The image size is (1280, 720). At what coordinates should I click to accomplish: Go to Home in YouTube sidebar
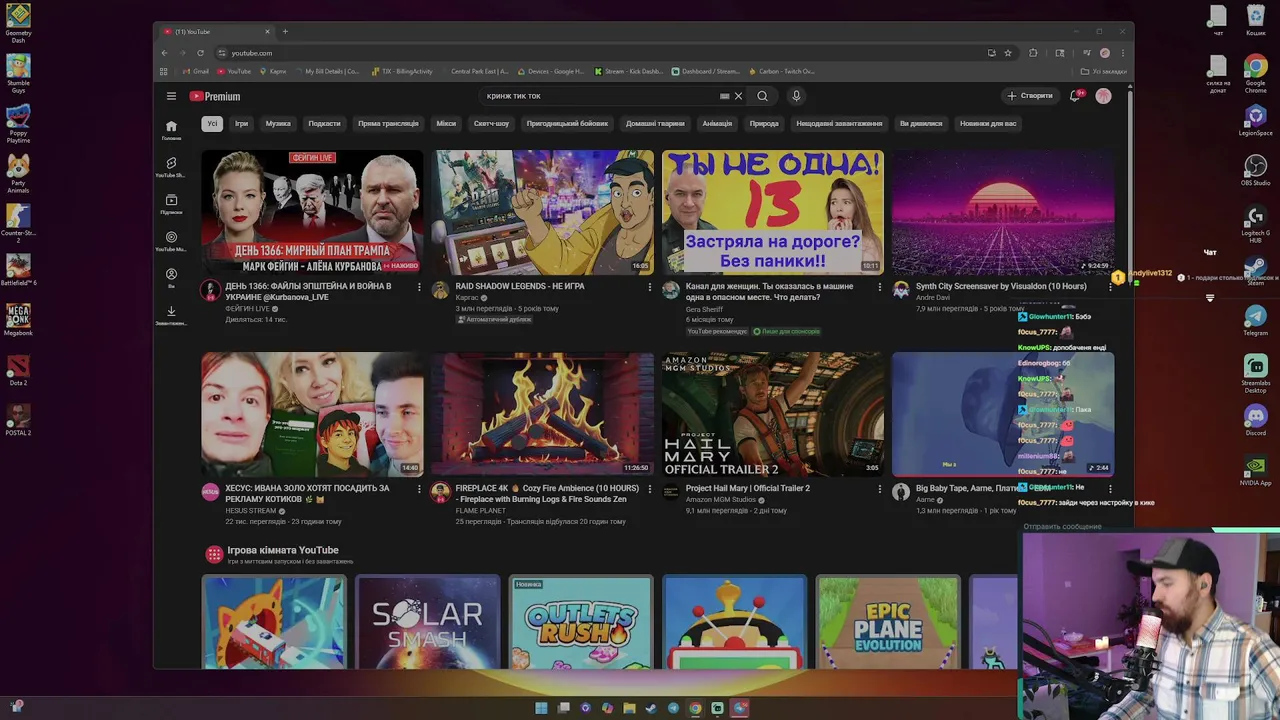pyautogui.click(x=171, y=130)
